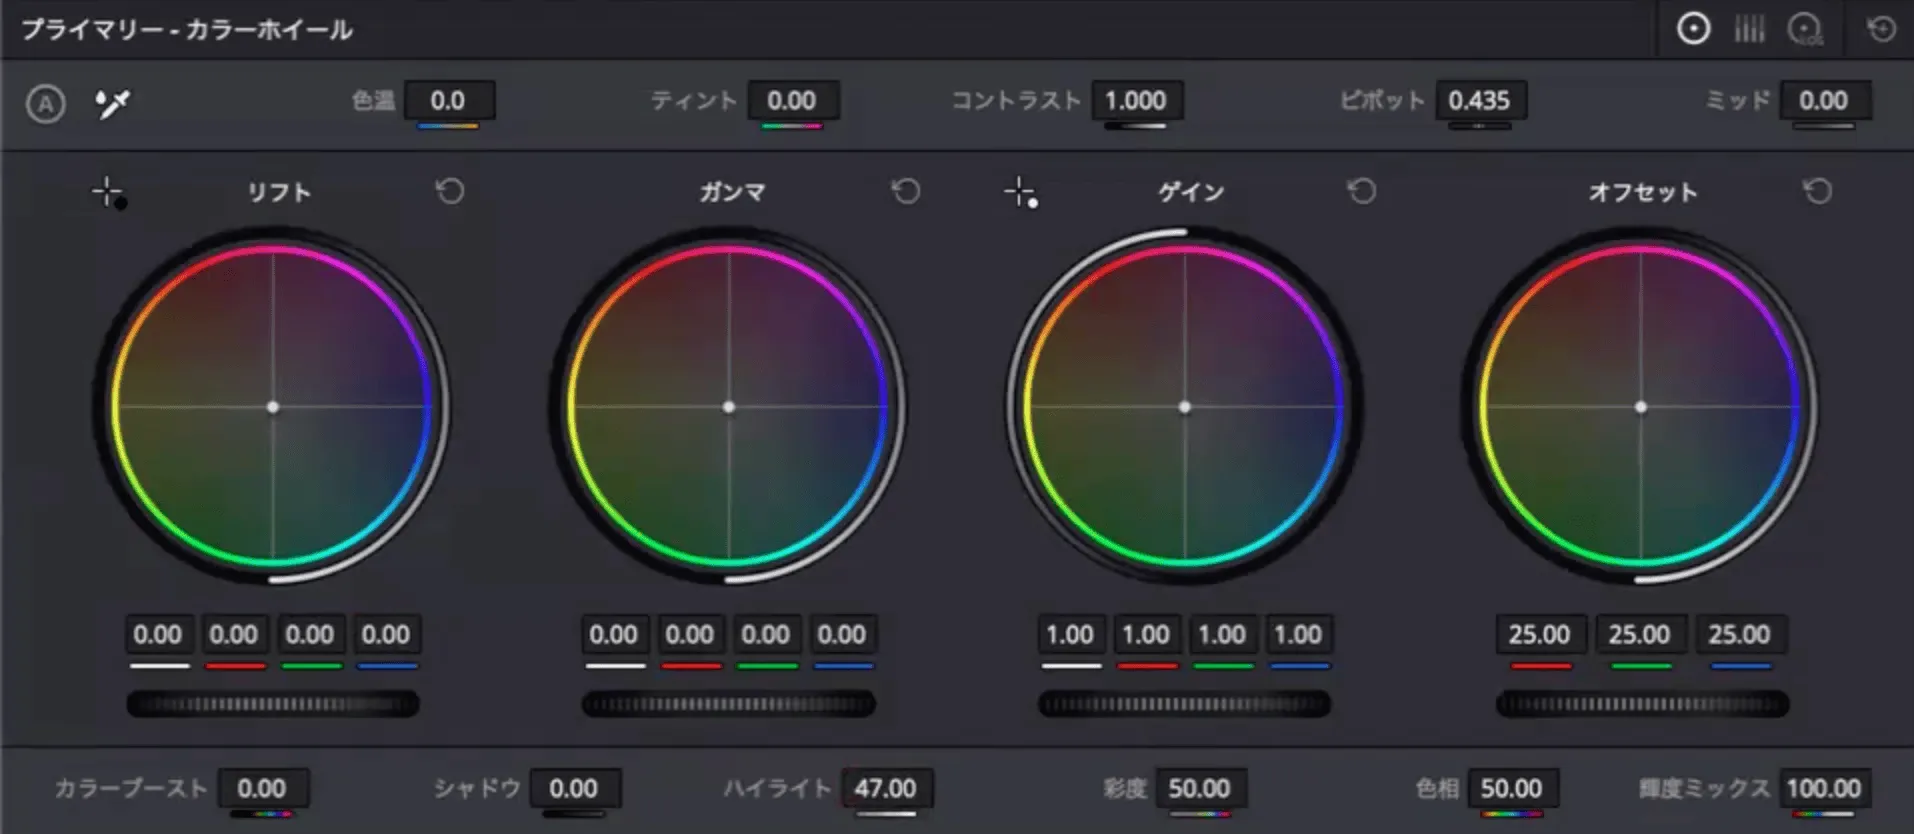This screenshot has height=834, width=1914.
Task: Pick black point next to リフト
Action: tap(109, 193)
